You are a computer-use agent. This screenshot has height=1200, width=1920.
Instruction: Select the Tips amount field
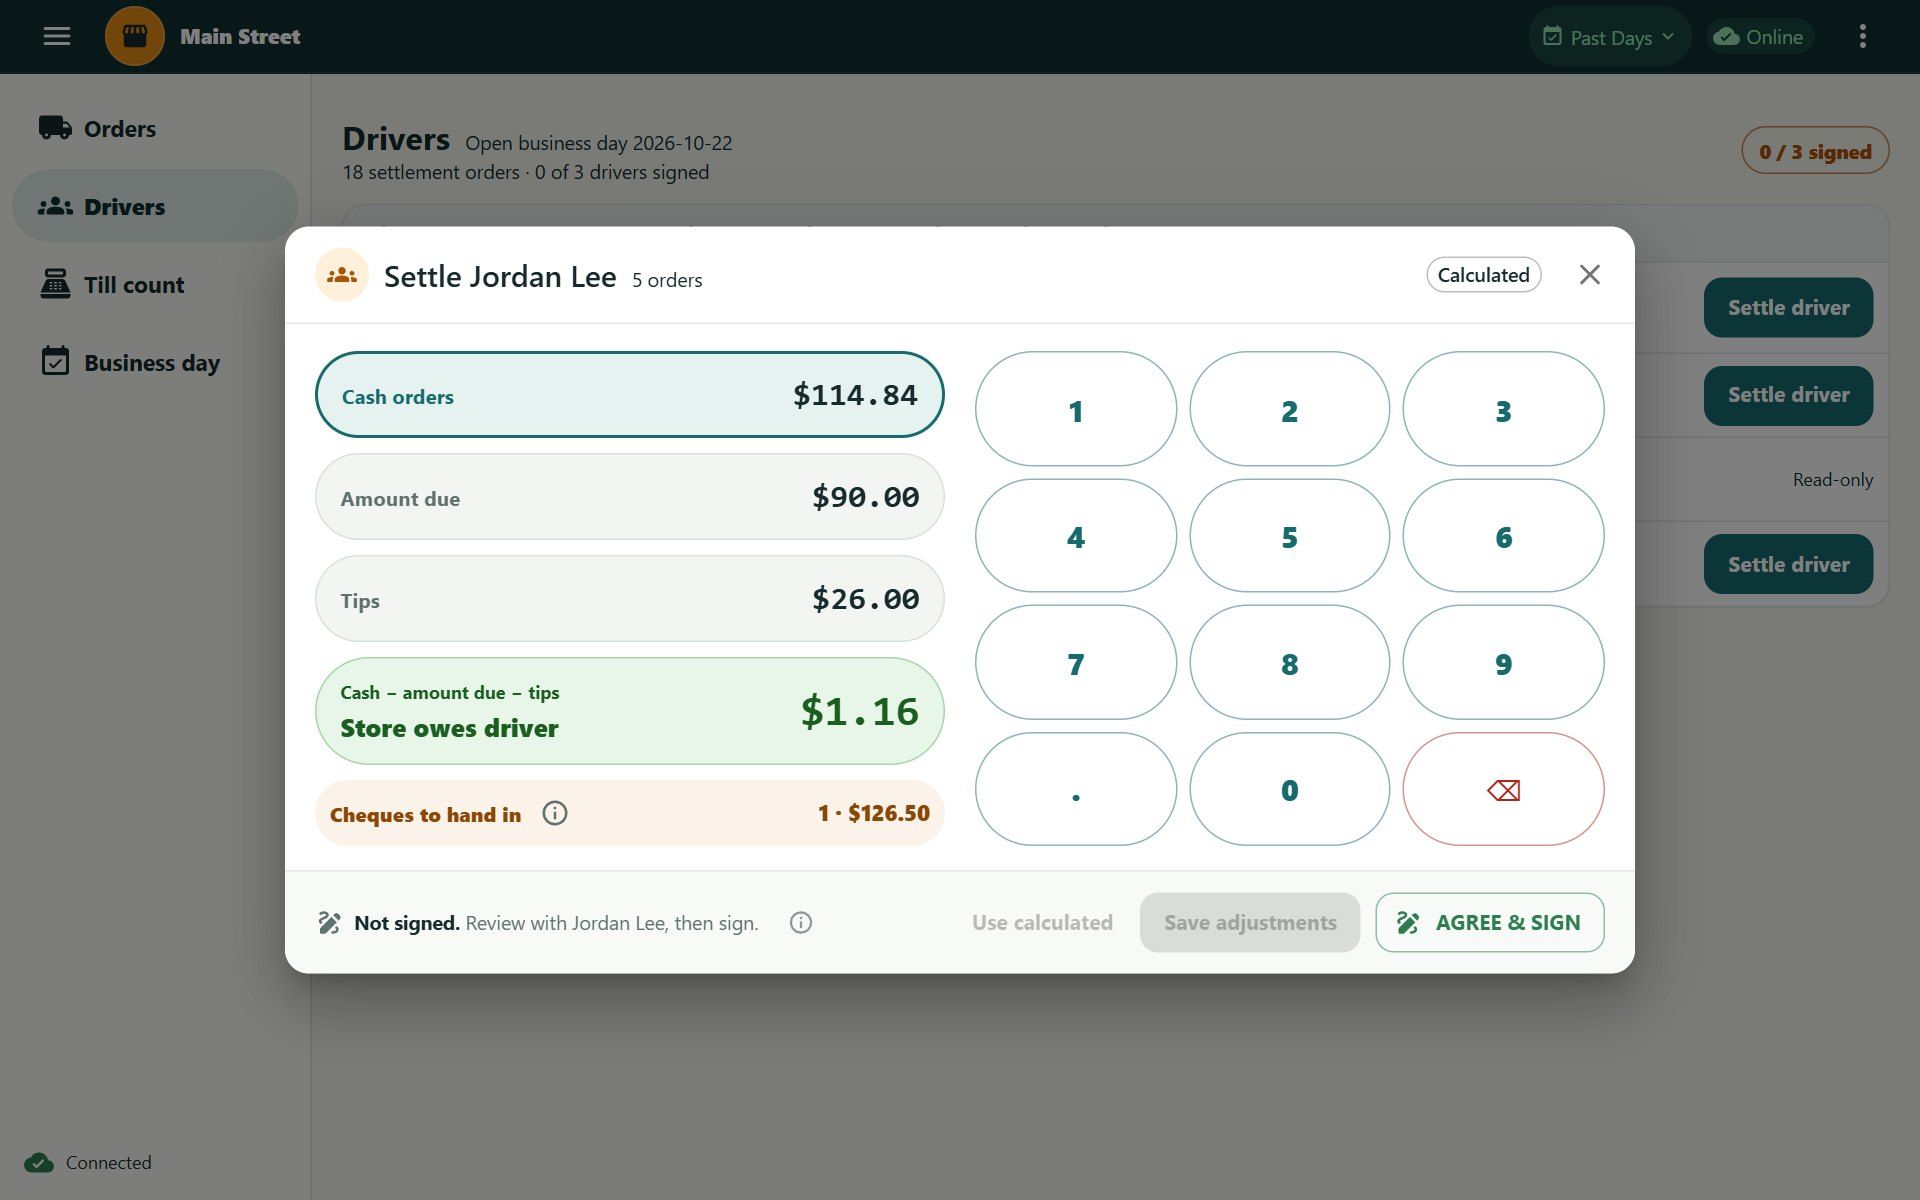(630, 599)
